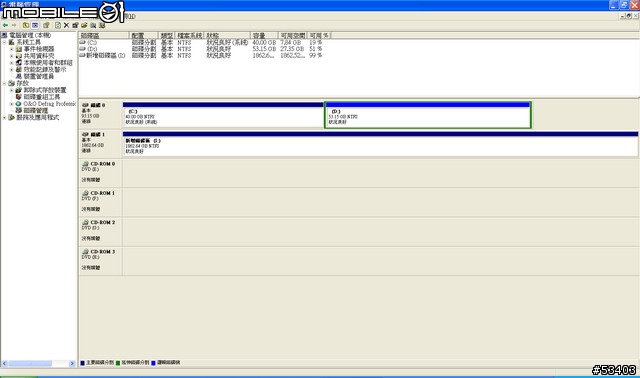Click the green extended partition legend swatch

pyautogui.click(x=118, y=362)
